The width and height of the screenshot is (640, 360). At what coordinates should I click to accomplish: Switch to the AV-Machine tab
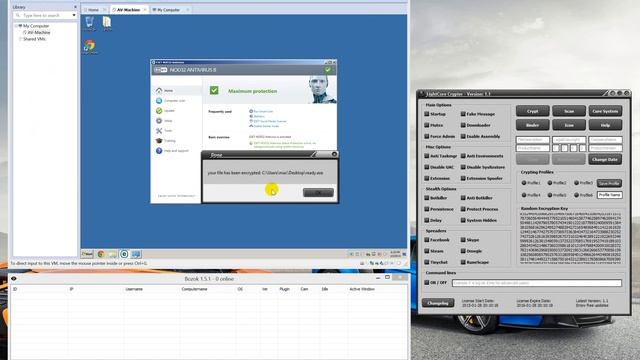[x=129, y=9]
